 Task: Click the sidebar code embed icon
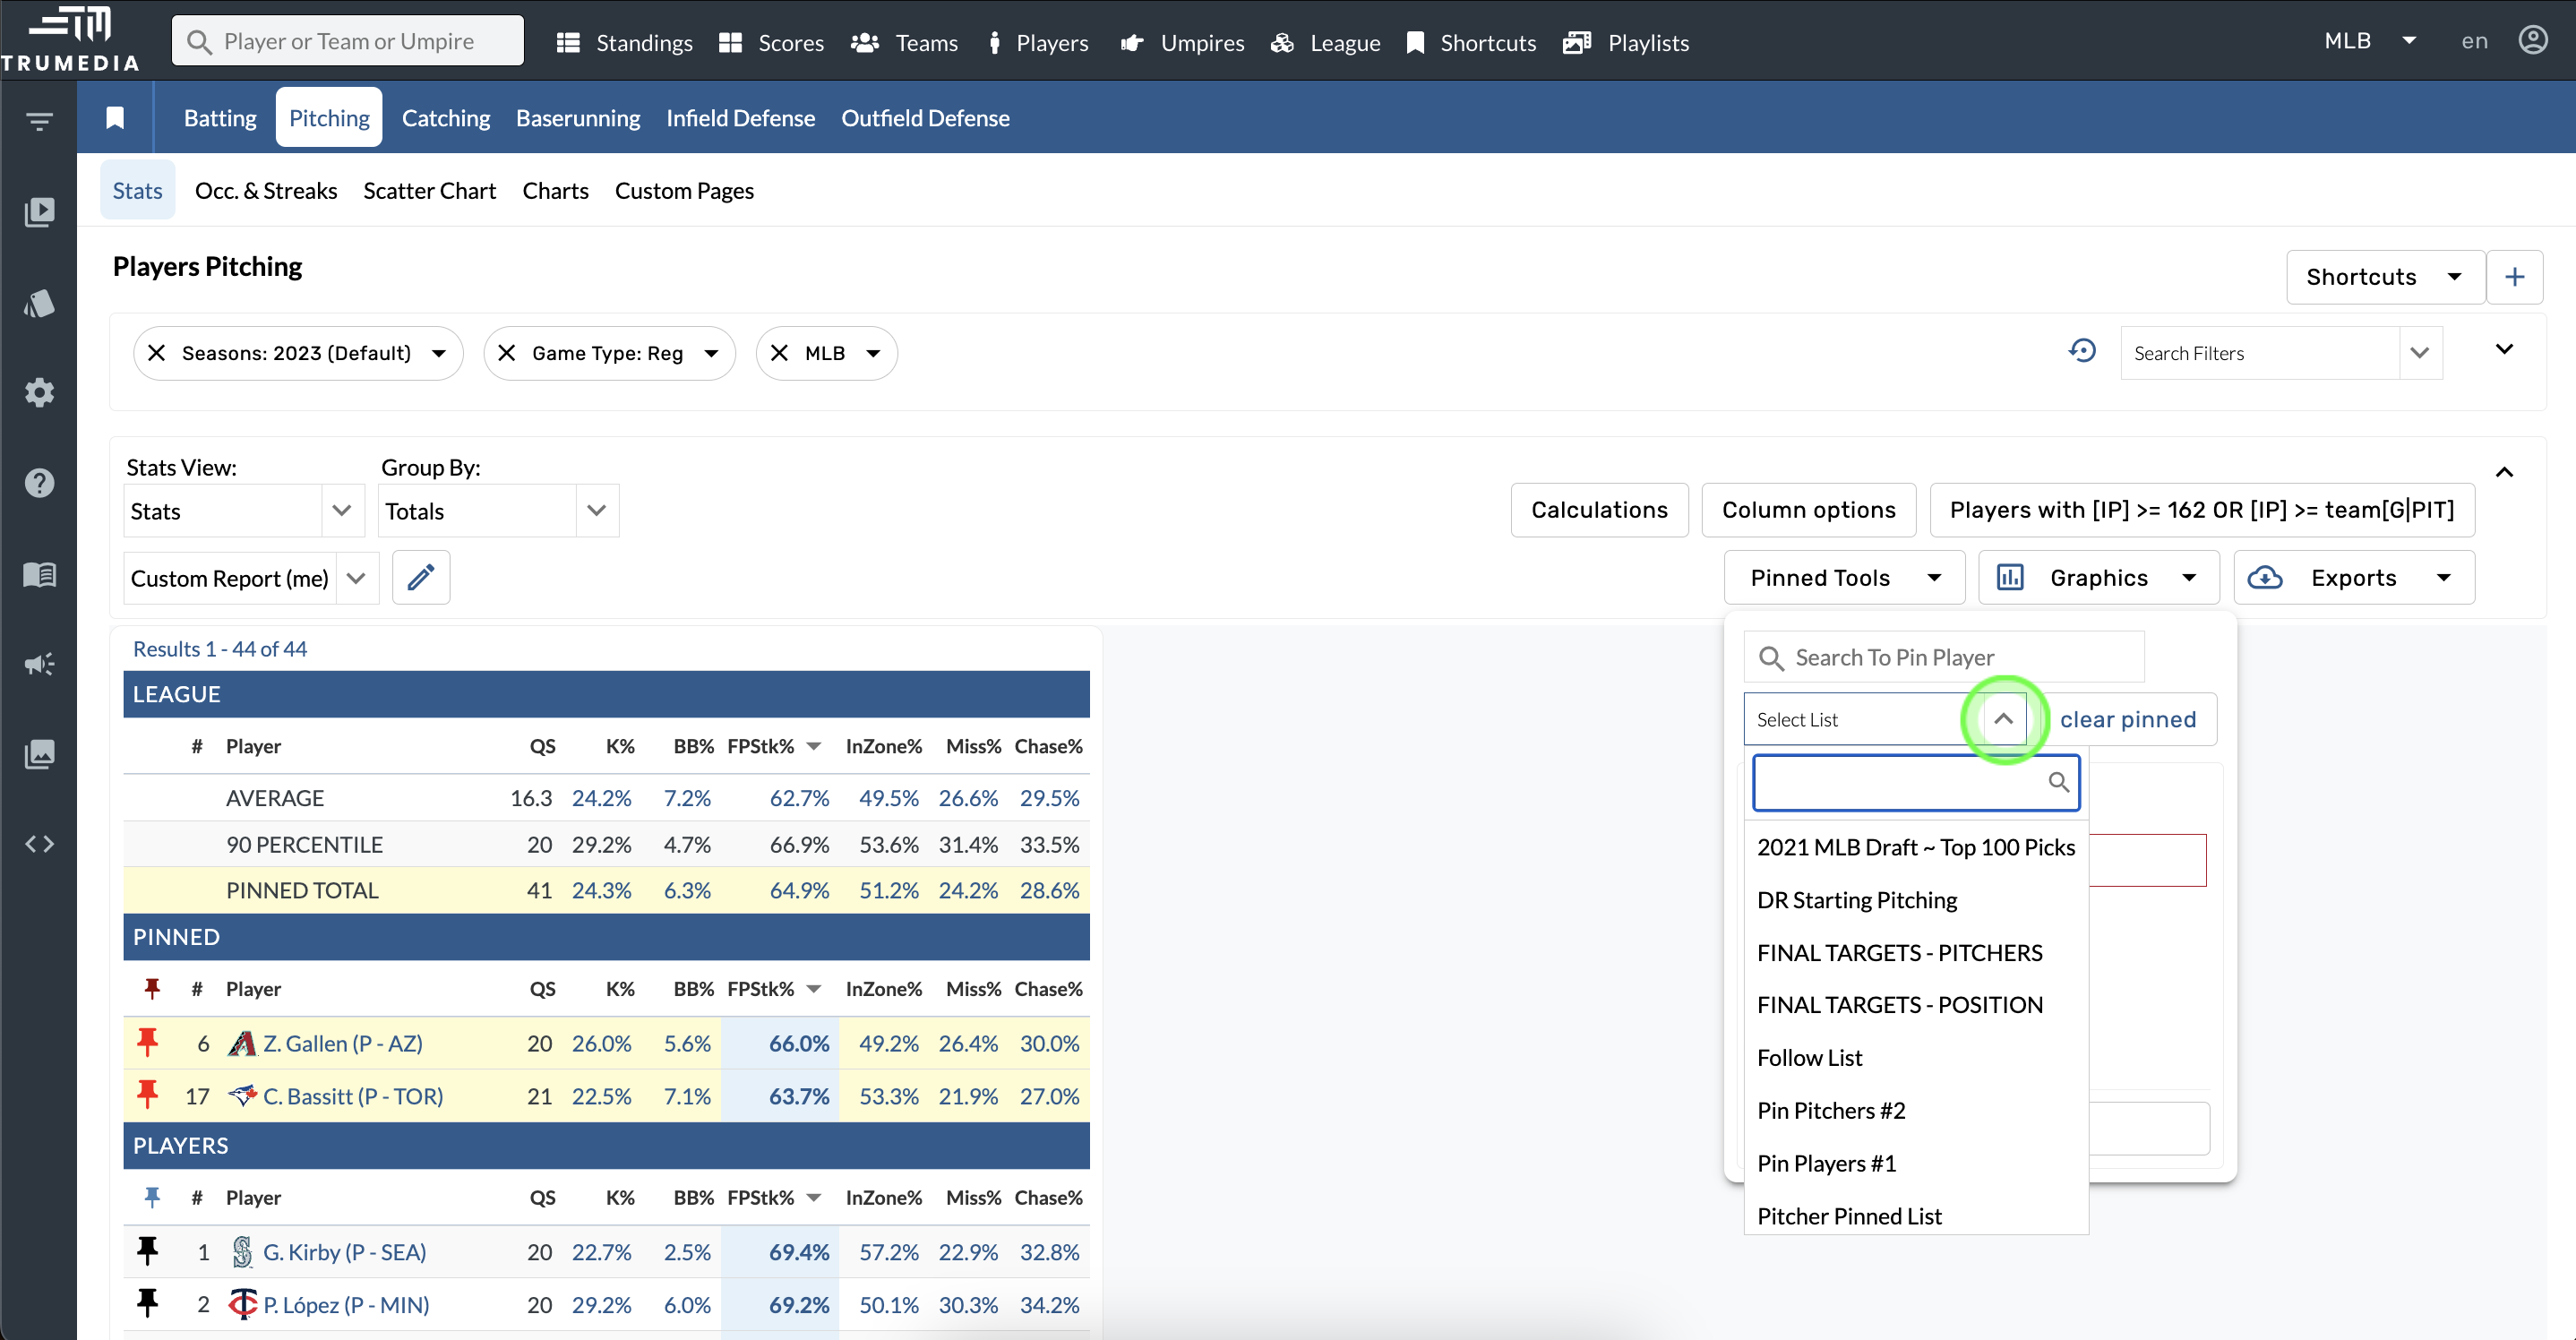click(39, 844)
